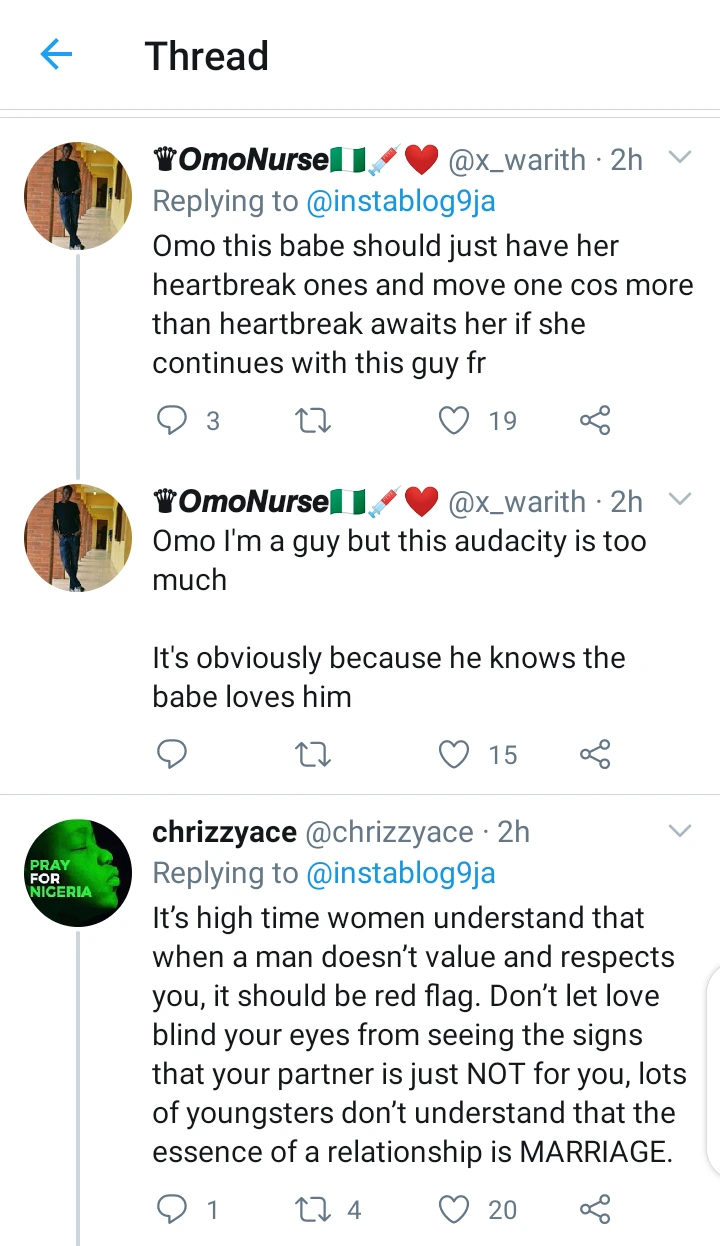
Task: Like chrizzyace's tweet with 20 likes
Action: [x=455, y=1210]
